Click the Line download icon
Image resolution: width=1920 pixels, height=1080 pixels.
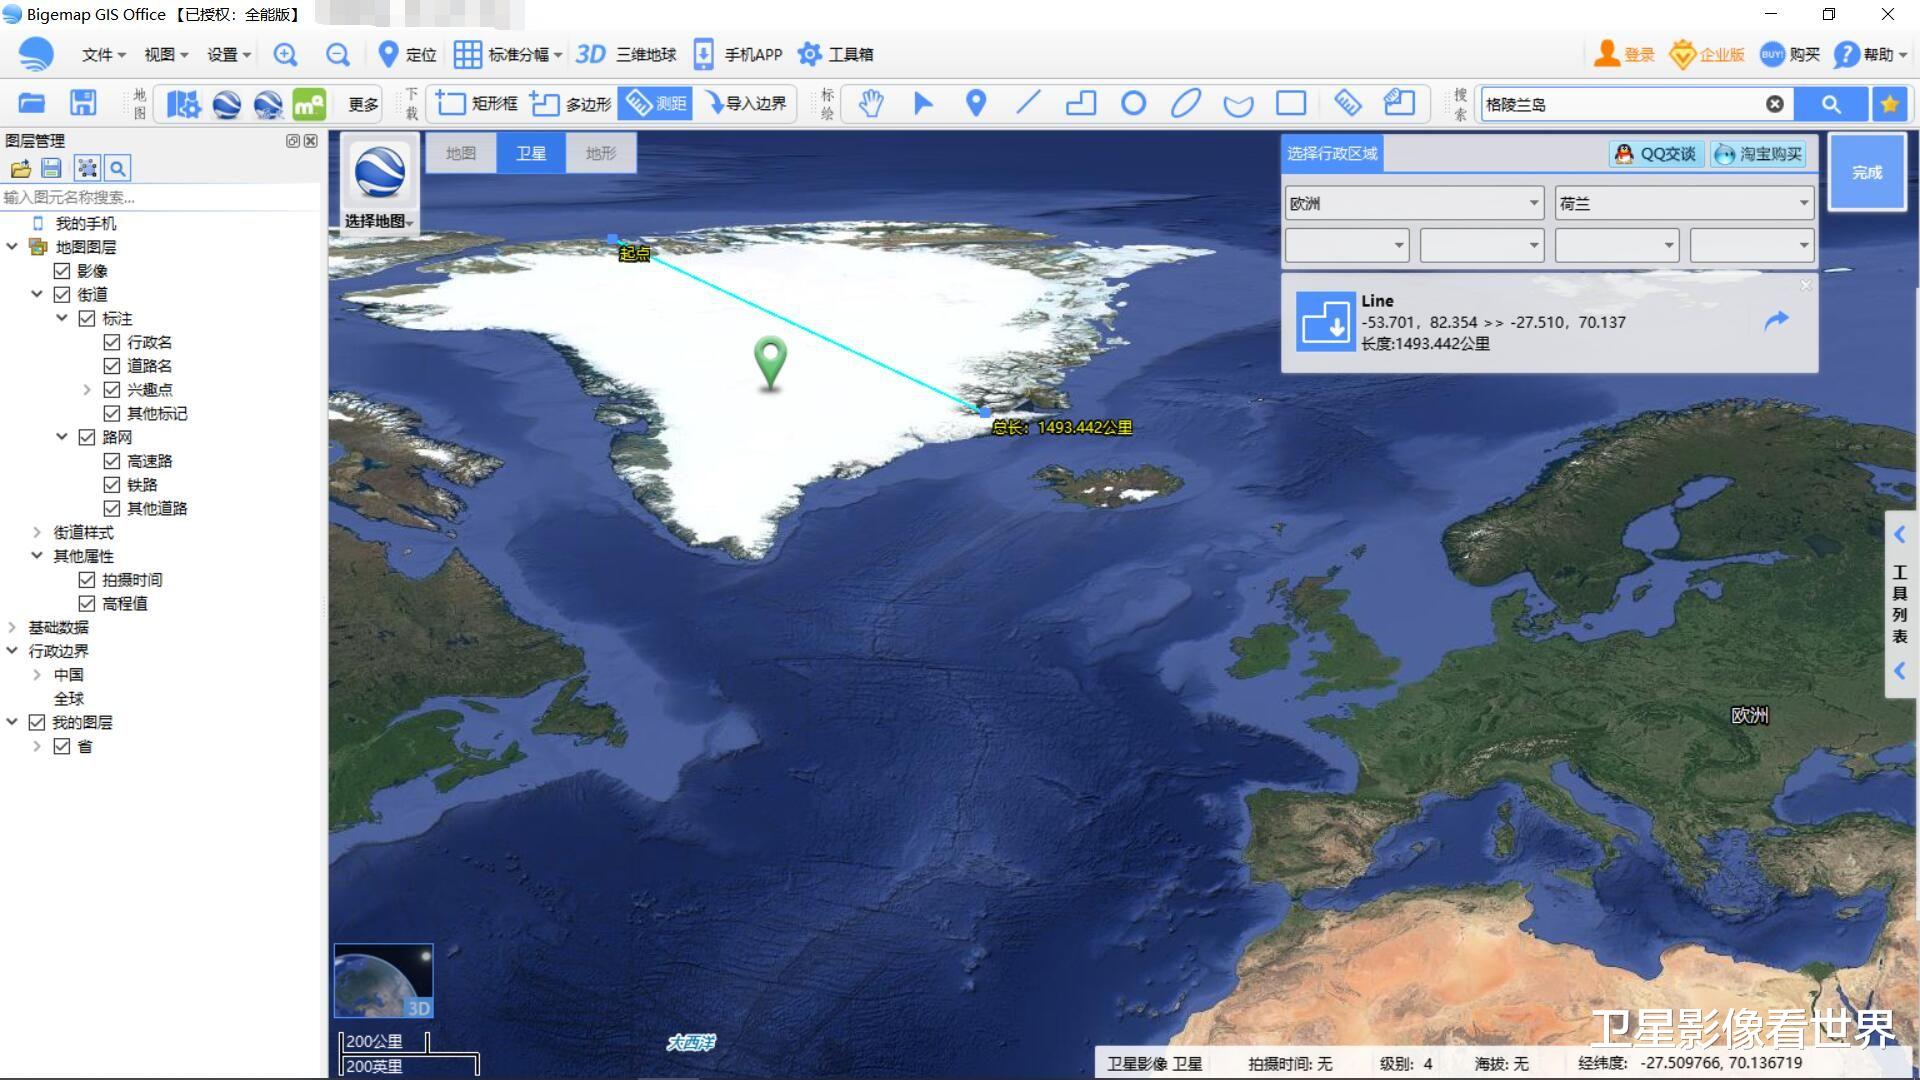tap(1325, 322)
